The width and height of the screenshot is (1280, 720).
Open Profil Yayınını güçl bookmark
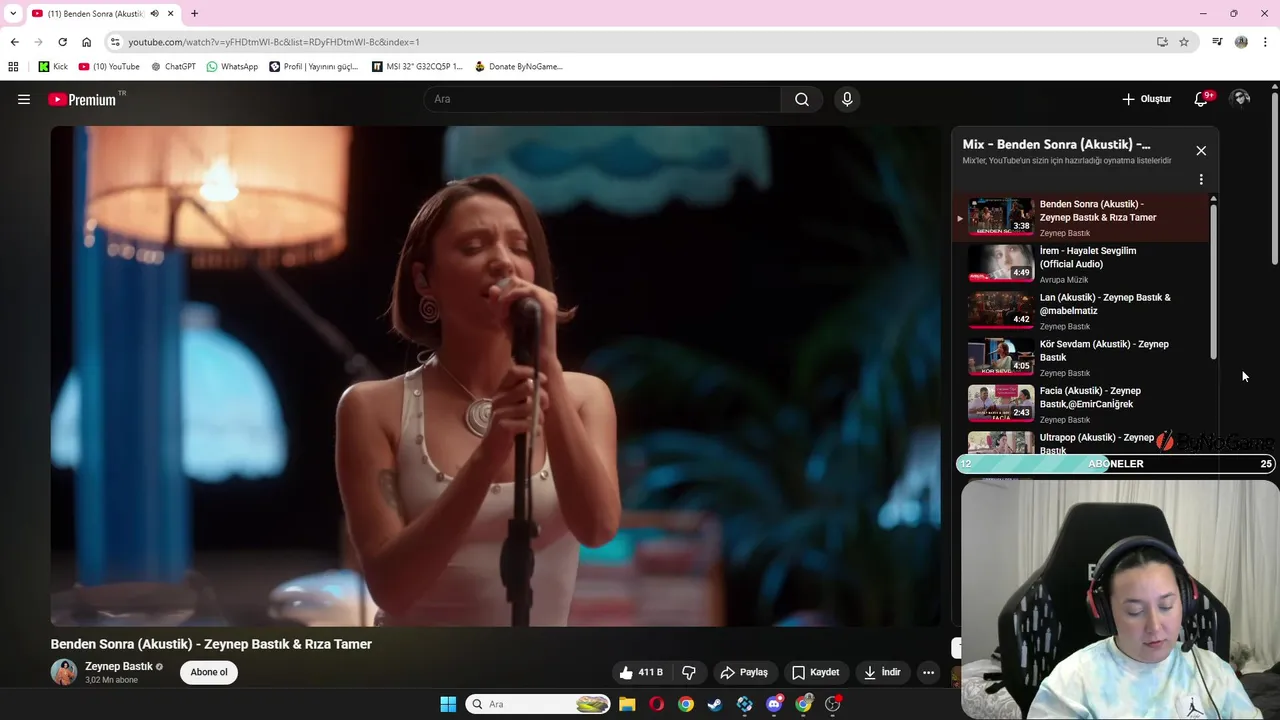[x=314, y=67]
